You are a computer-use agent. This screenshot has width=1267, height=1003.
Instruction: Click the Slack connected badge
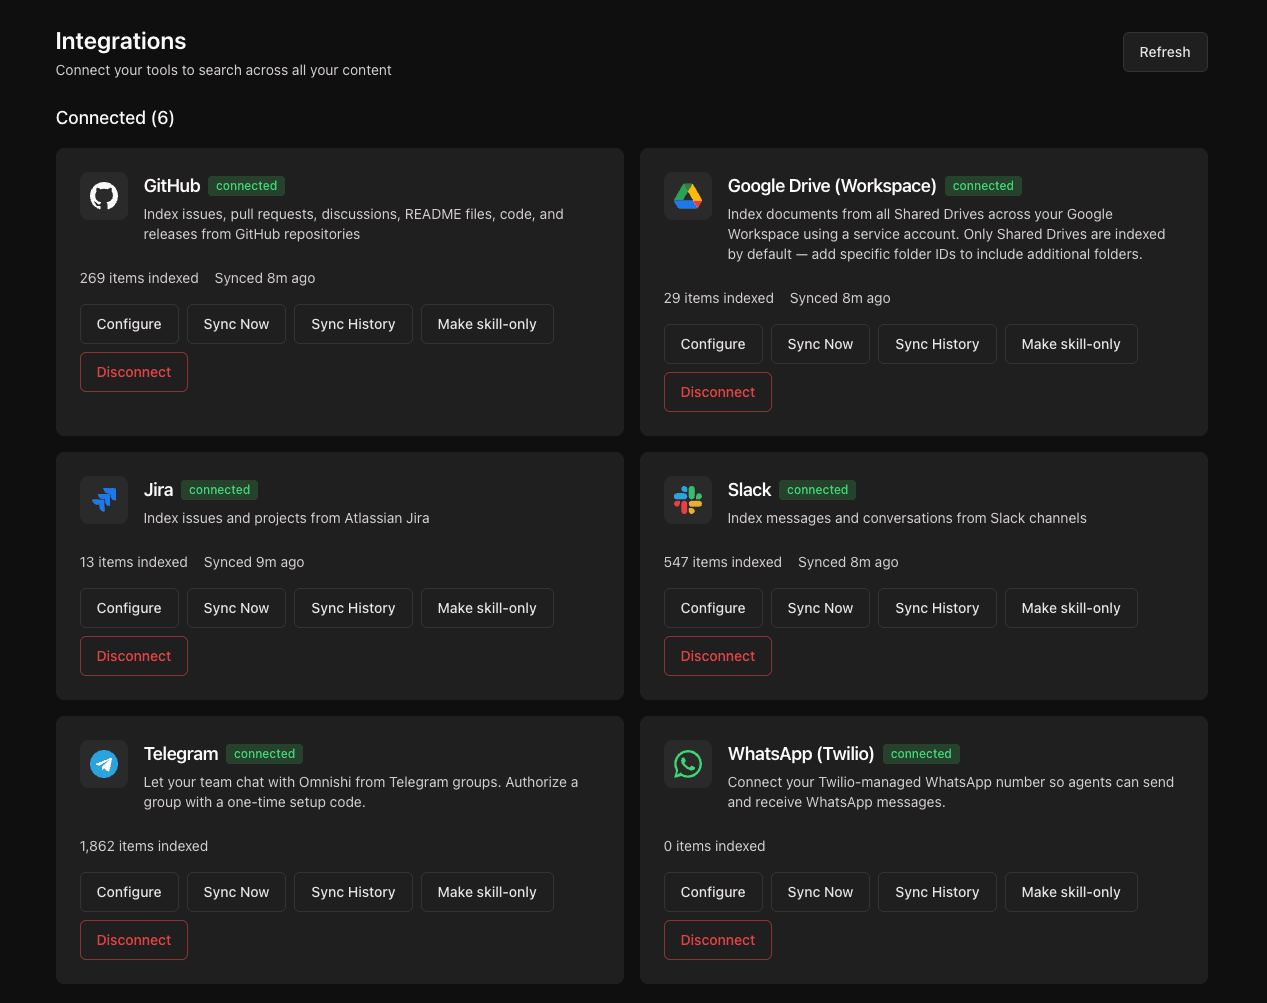pyautogui.click(x=817, y=490)
